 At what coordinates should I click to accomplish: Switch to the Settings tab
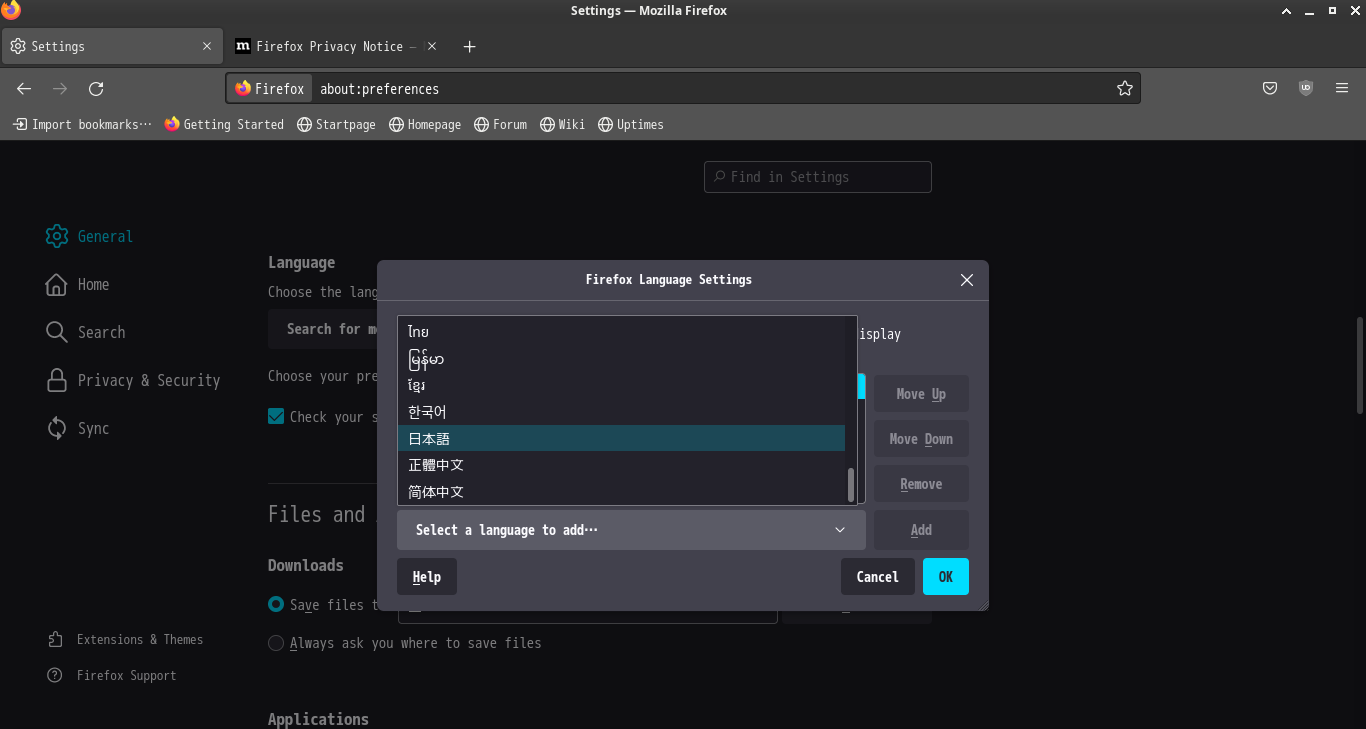click(x=112, y=46)
